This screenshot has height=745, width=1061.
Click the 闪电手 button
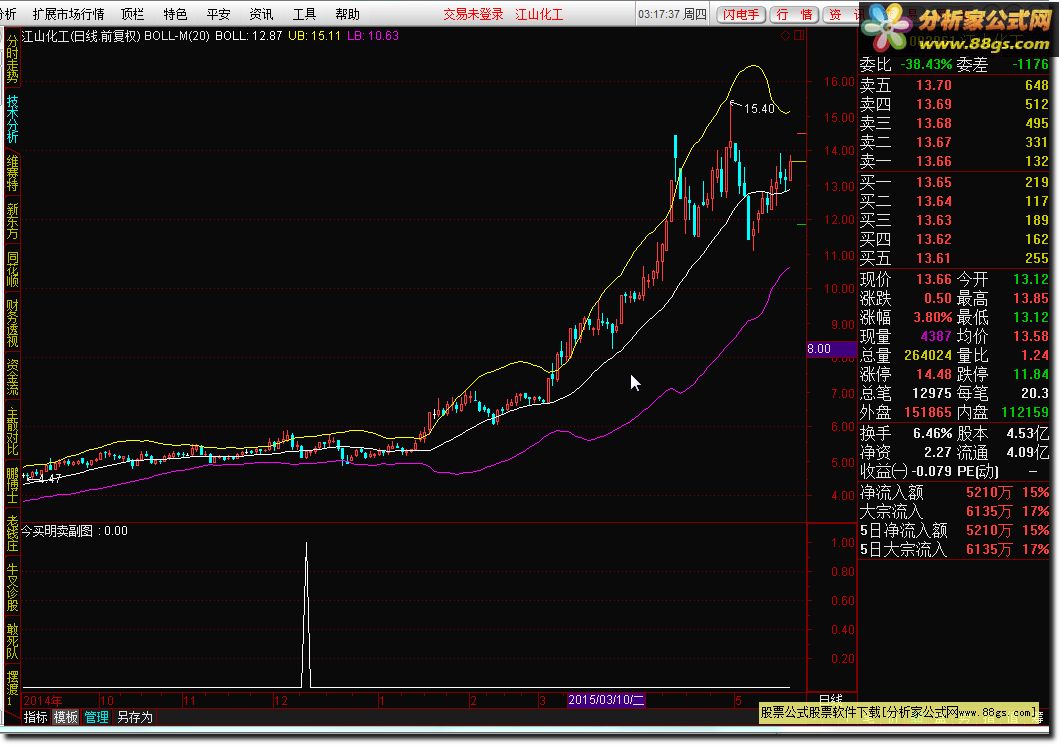pyautogui.click(x=741, y=14)
